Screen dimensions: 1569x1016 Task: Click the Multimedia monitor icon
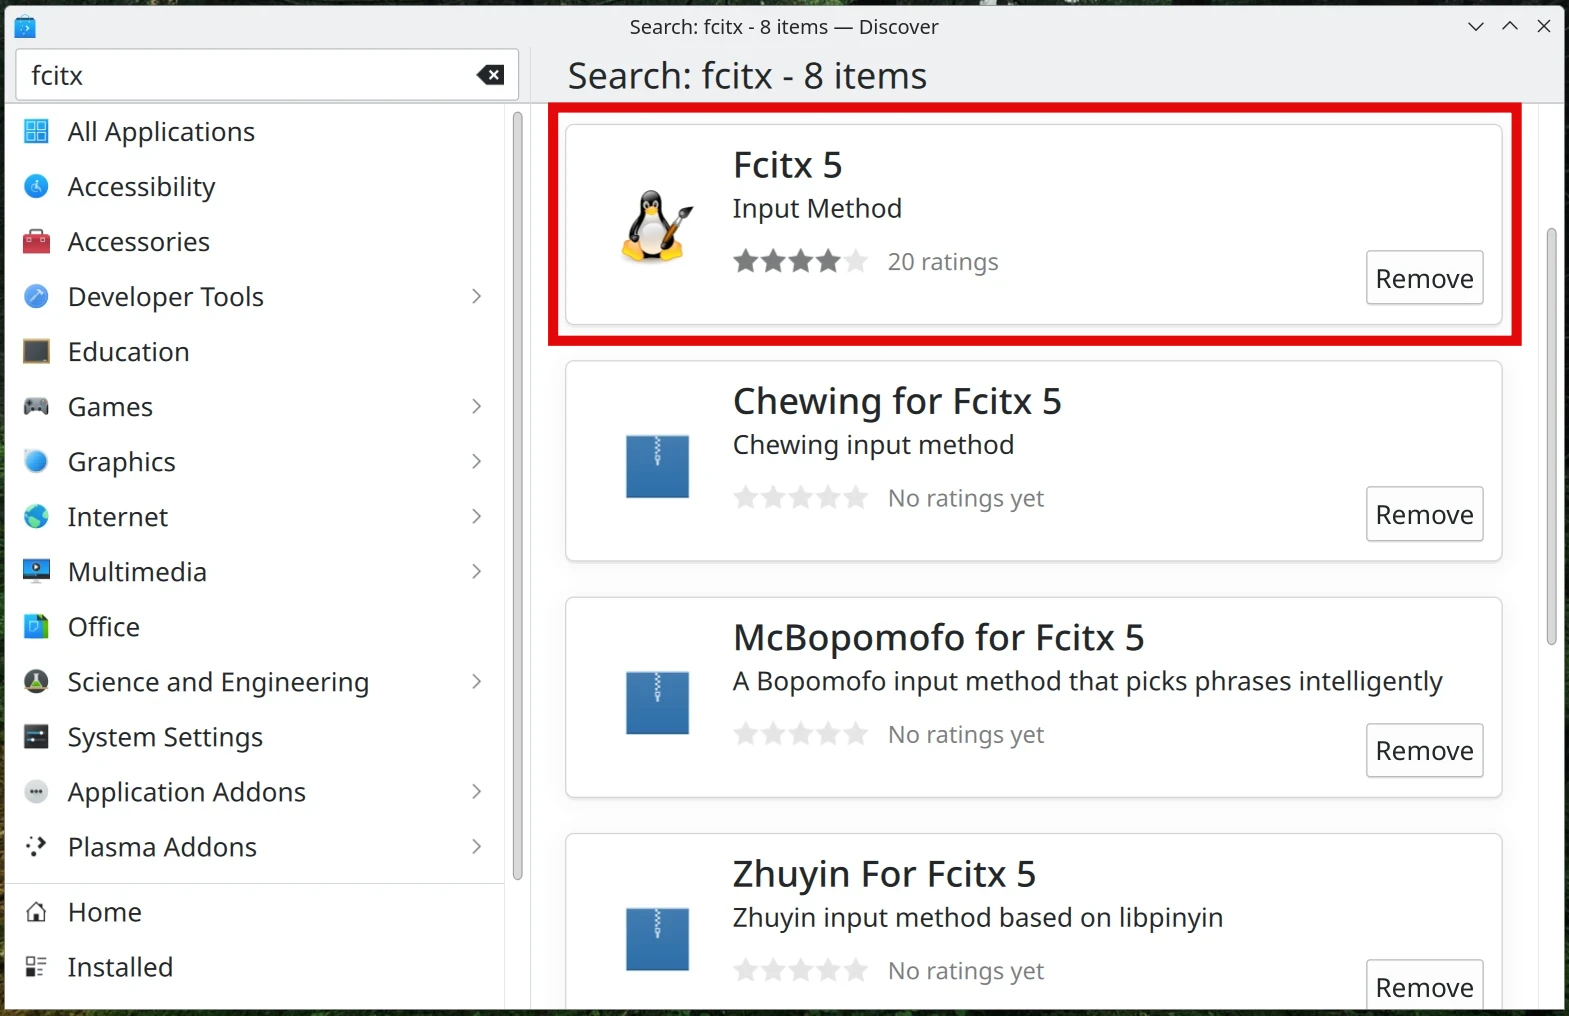(x=36, y=571)
